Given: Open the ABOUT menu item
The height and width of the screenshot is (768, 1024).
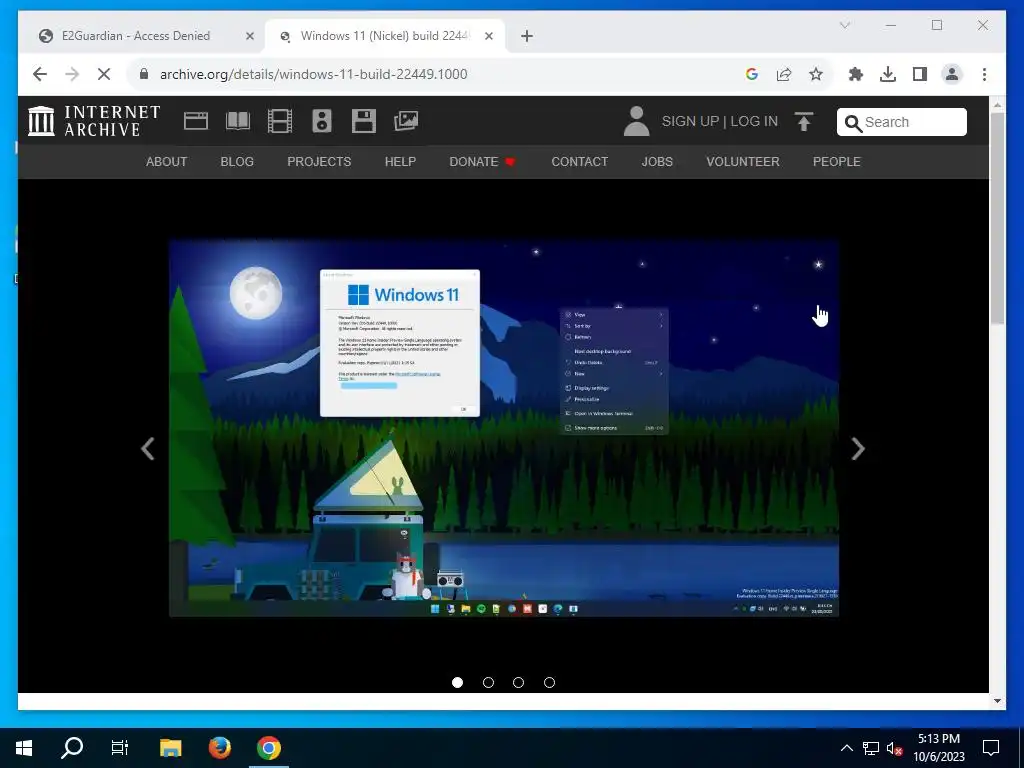Looking at the screenshot, I should pyautogui.click(x=167, y=162).
